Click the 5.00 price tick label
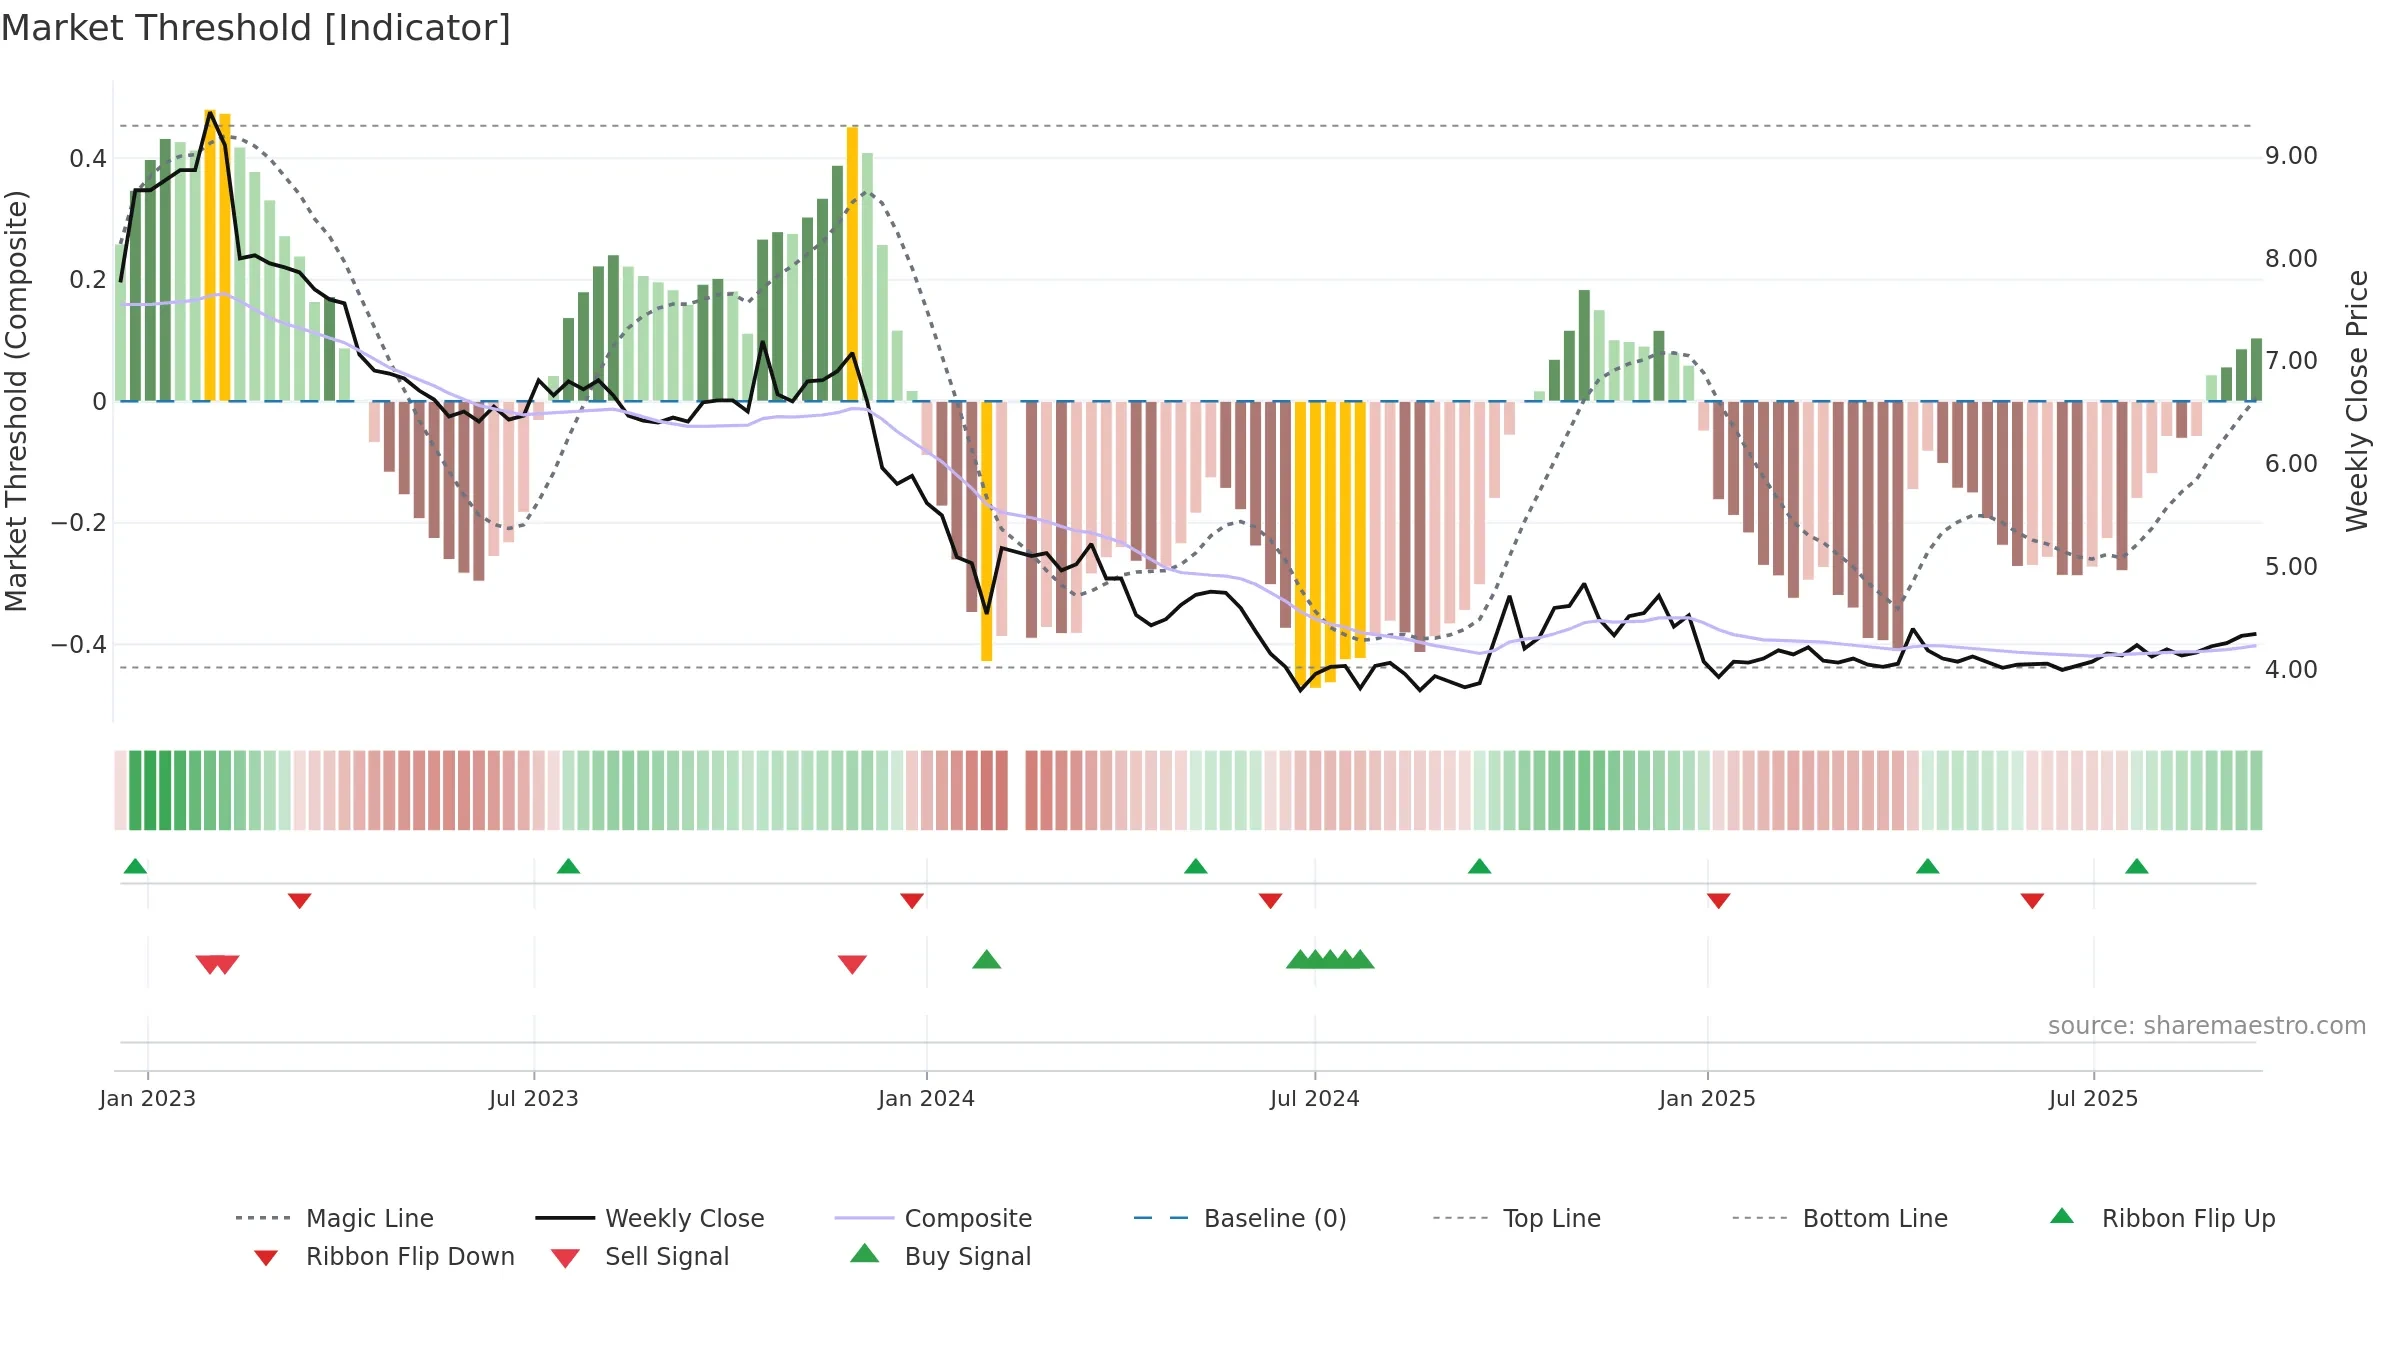The width and height of the screenshot is (2400, 1350). [x=2291, y=566]
